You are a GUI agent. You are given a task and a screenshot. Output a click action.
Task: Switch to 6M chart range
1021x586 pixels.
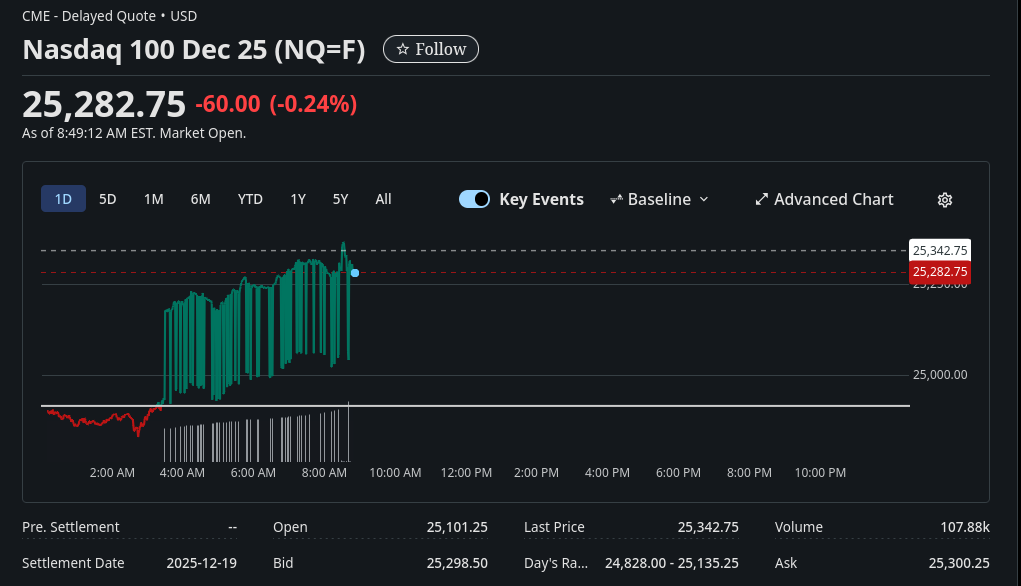click(201, 199)
